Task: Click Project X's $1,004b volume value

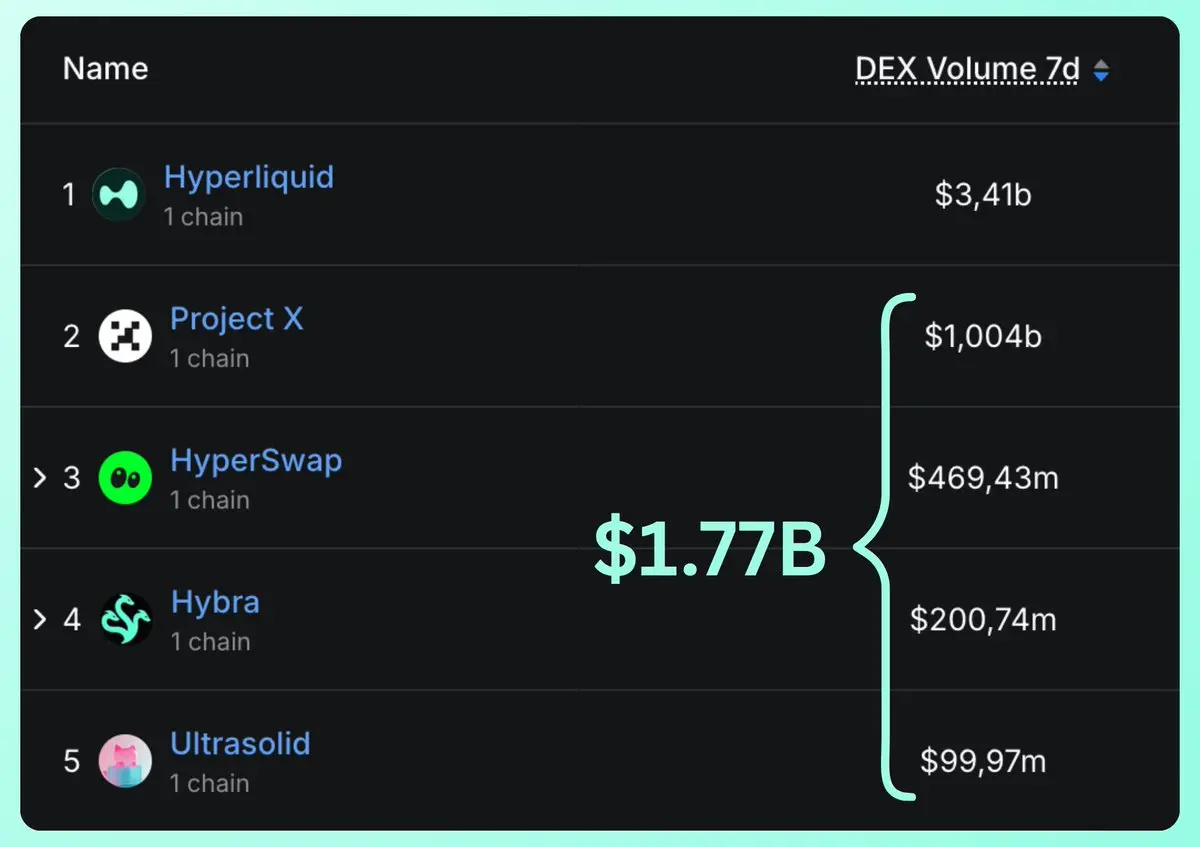Action: pyautogui.click(x=983, y=336)
